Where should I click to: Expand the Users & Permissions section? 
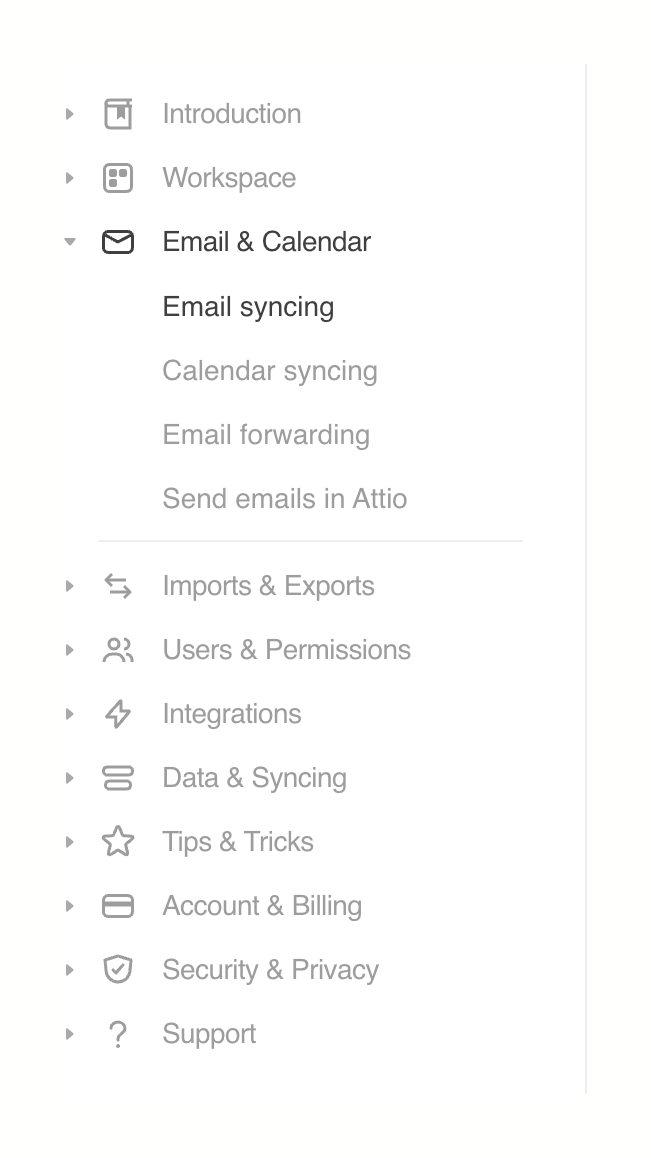[x=69, y=649]
